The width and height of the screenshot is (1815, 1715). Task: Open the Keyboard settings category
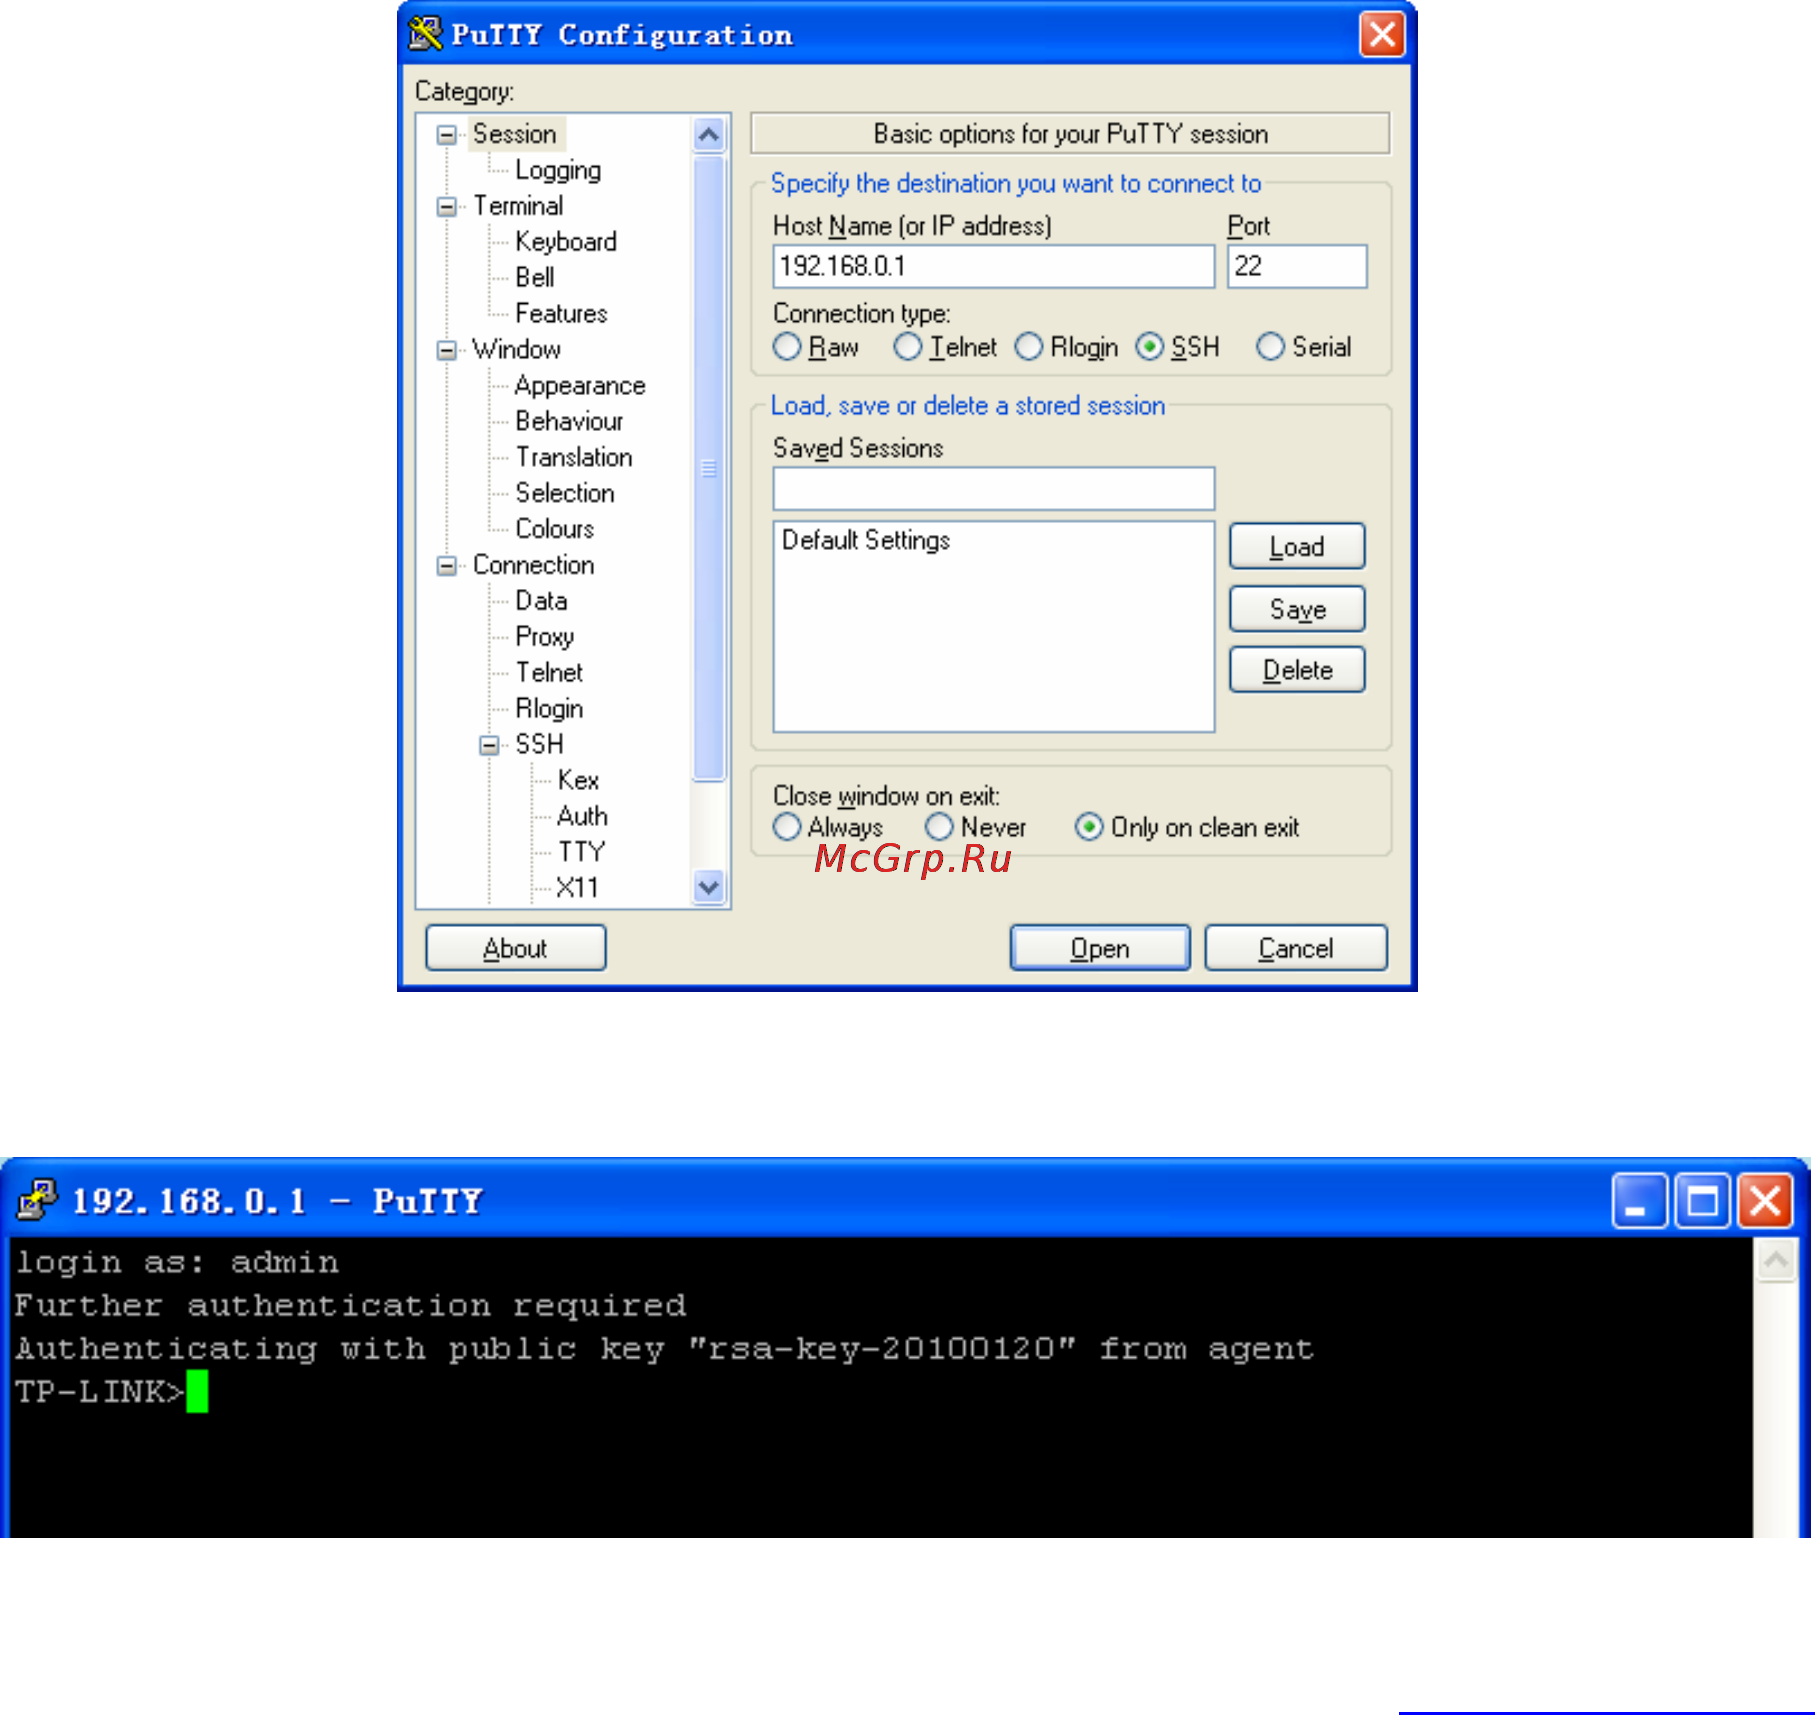click(x=566, y=242)
